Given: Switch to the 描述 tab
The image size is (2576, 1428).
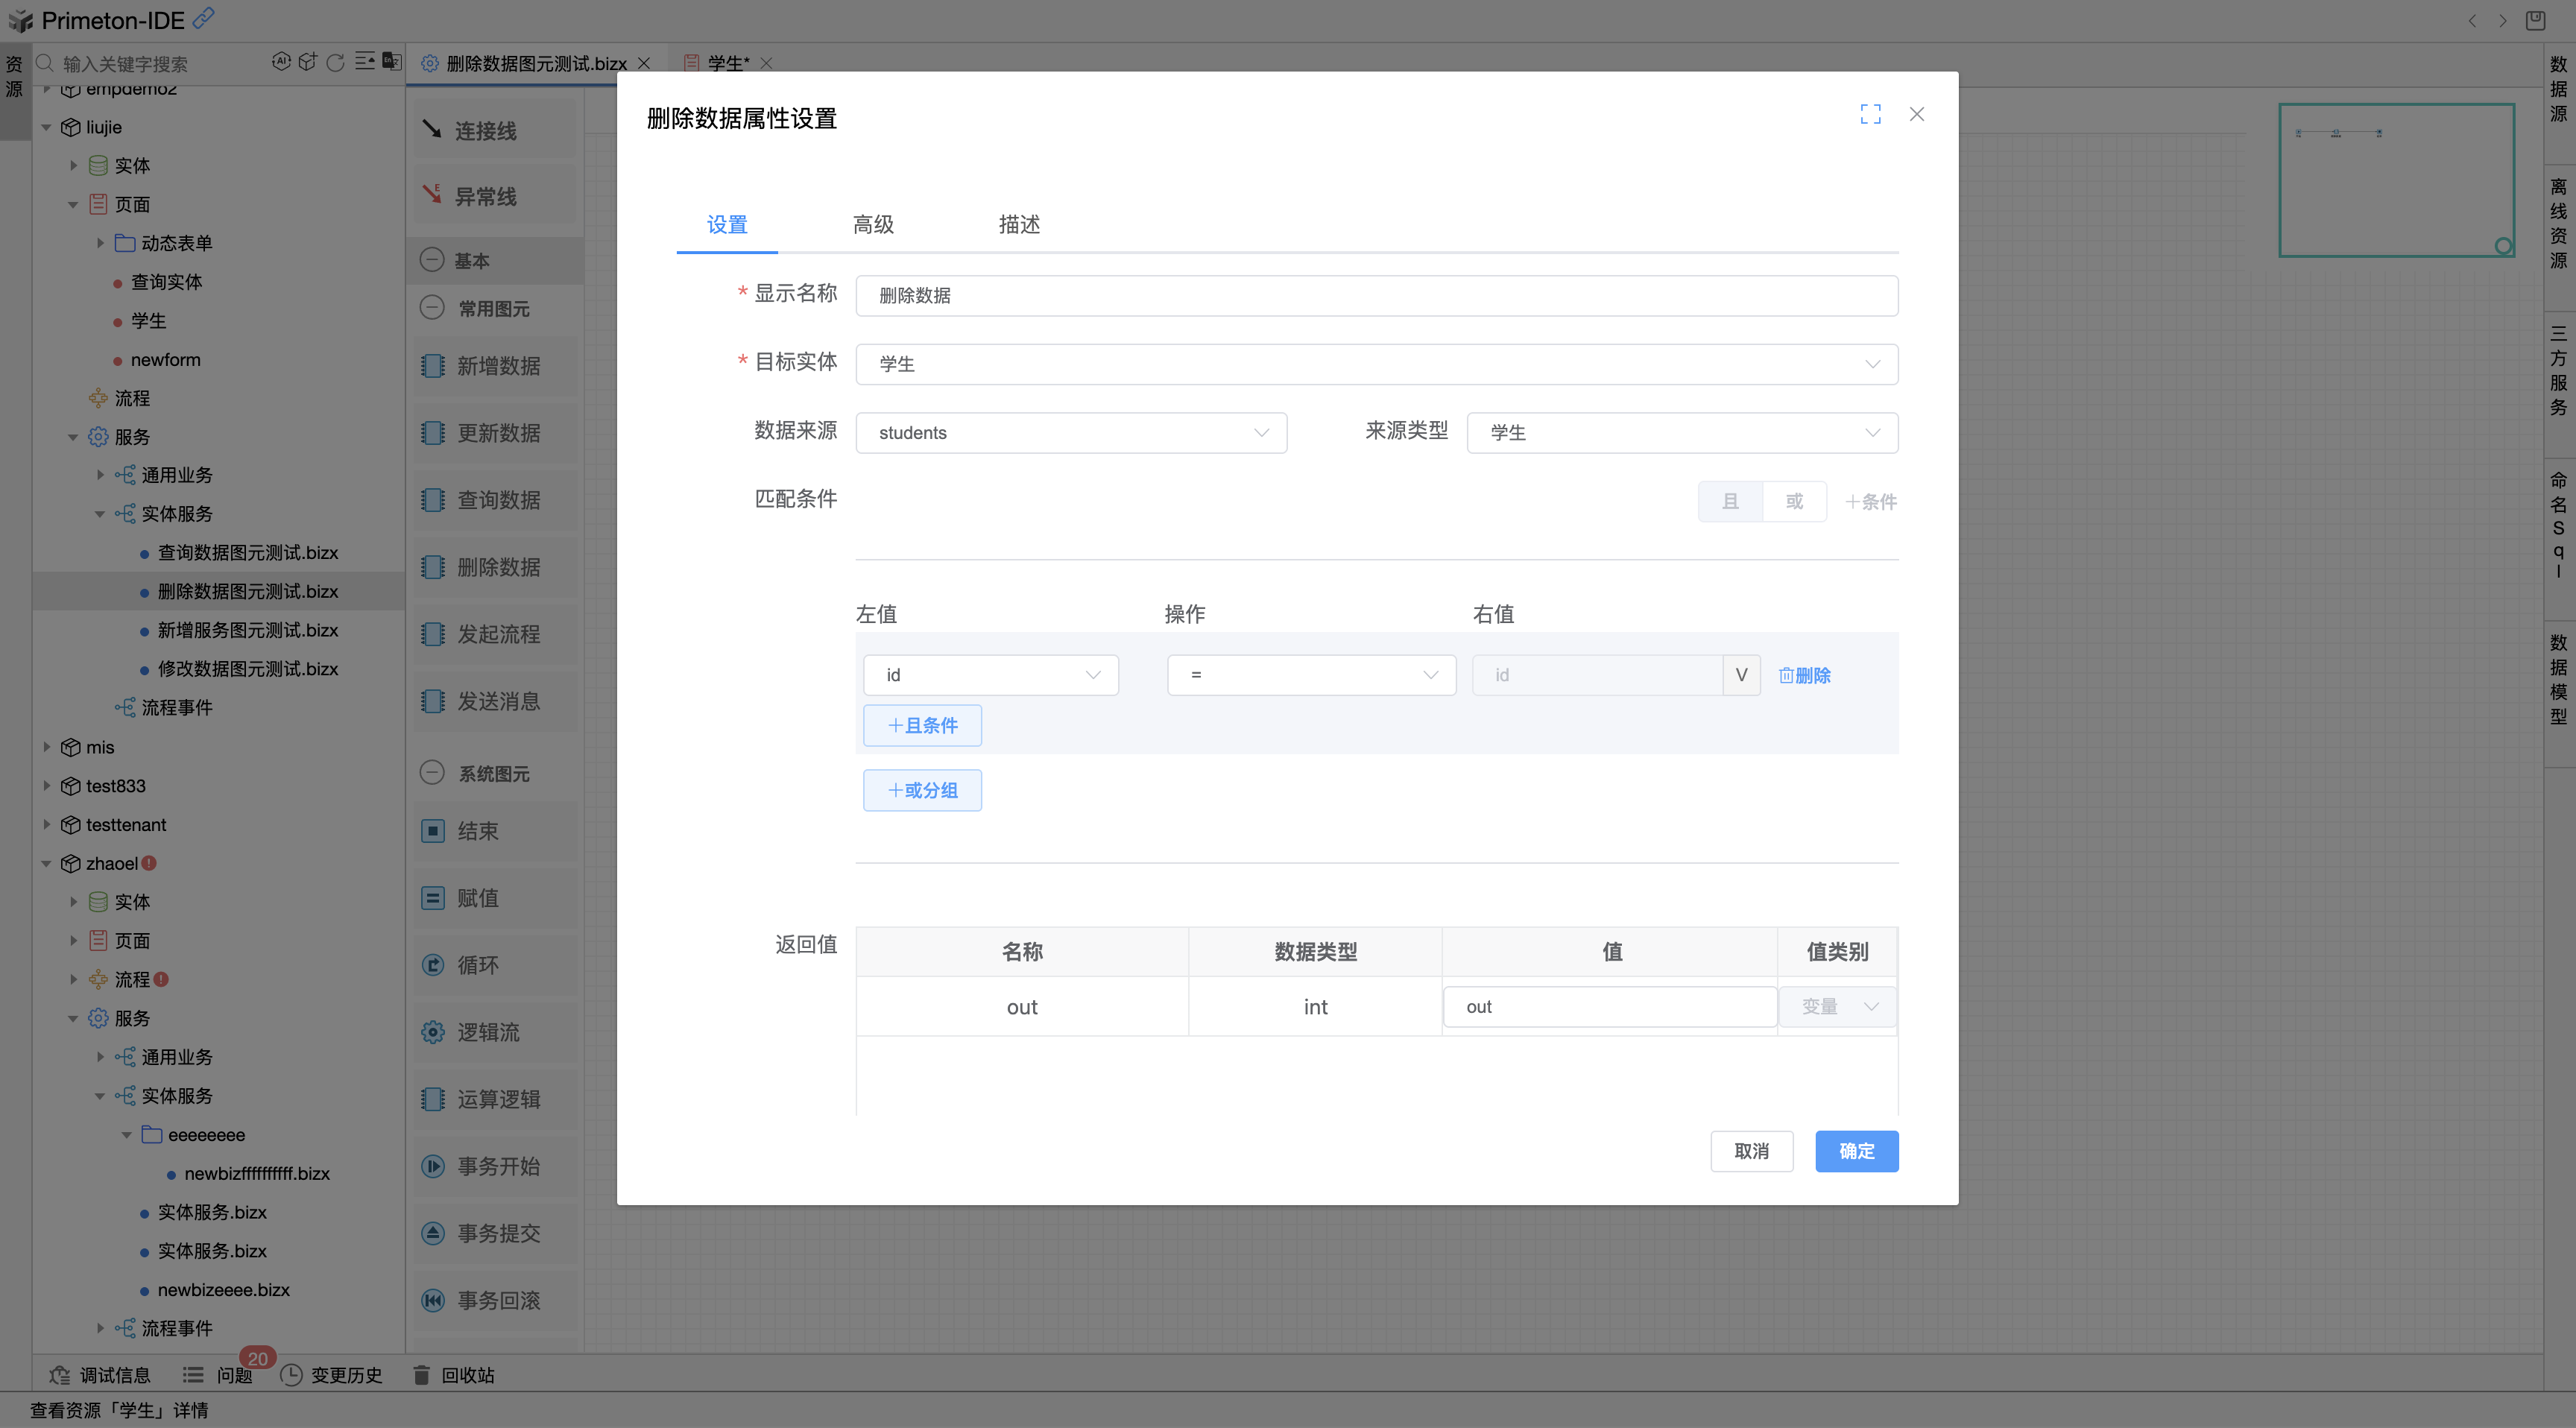Looking at the screenshot, I should click(x=1019, y=225).
